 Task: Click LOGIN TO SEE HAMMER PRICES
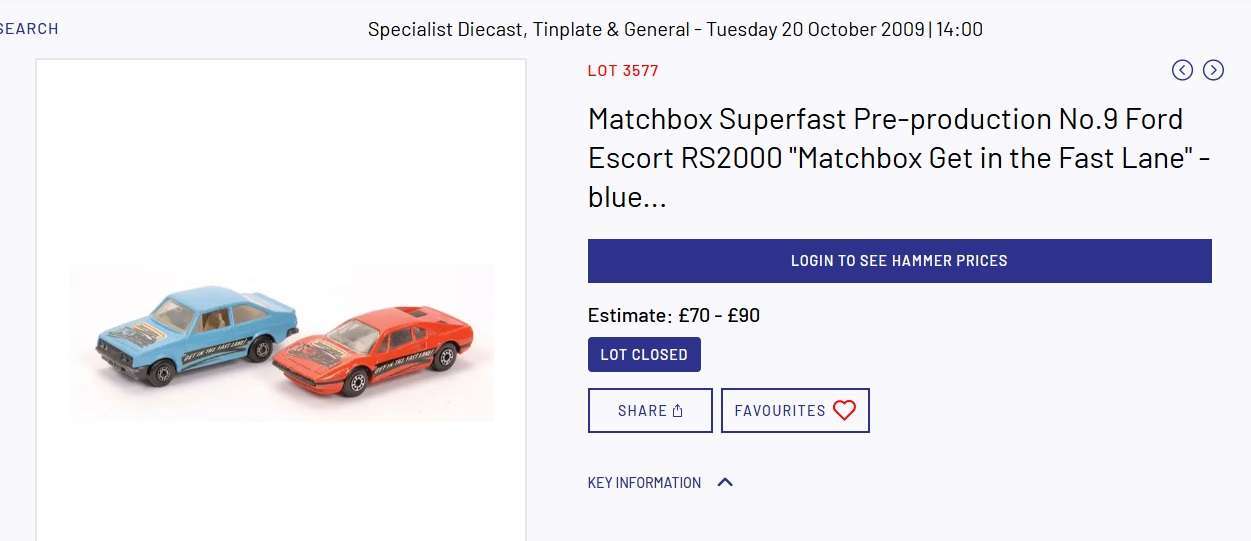click(x=899, y=260)
